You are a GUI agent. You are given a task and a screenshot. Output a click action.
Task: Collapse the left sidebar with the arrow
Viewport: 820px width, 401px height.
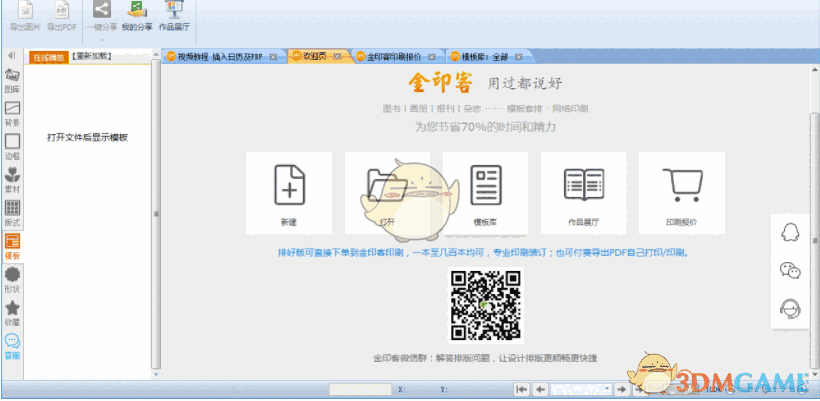pyautogui.click(x=11, y=57)
